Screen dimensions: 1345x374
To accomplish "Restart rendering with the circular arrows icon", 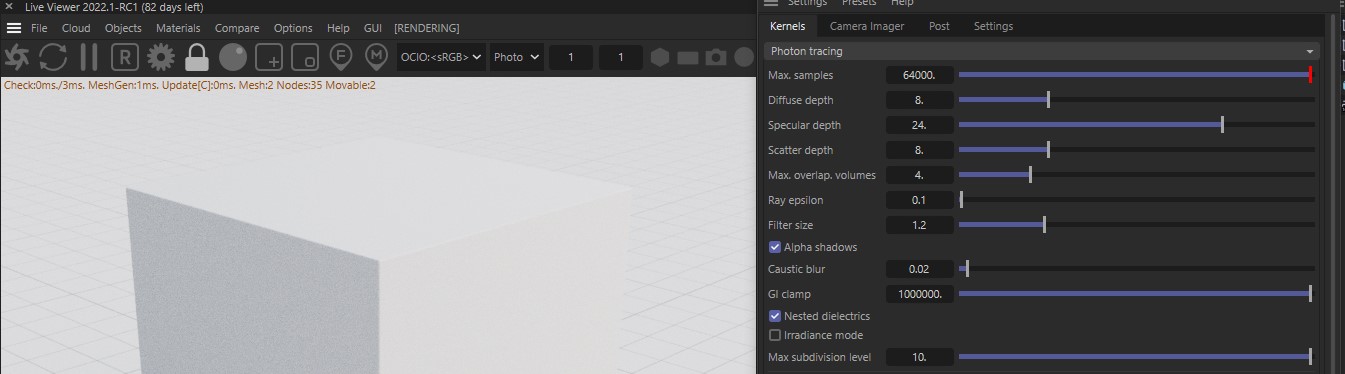I will [x=53, y=57].
